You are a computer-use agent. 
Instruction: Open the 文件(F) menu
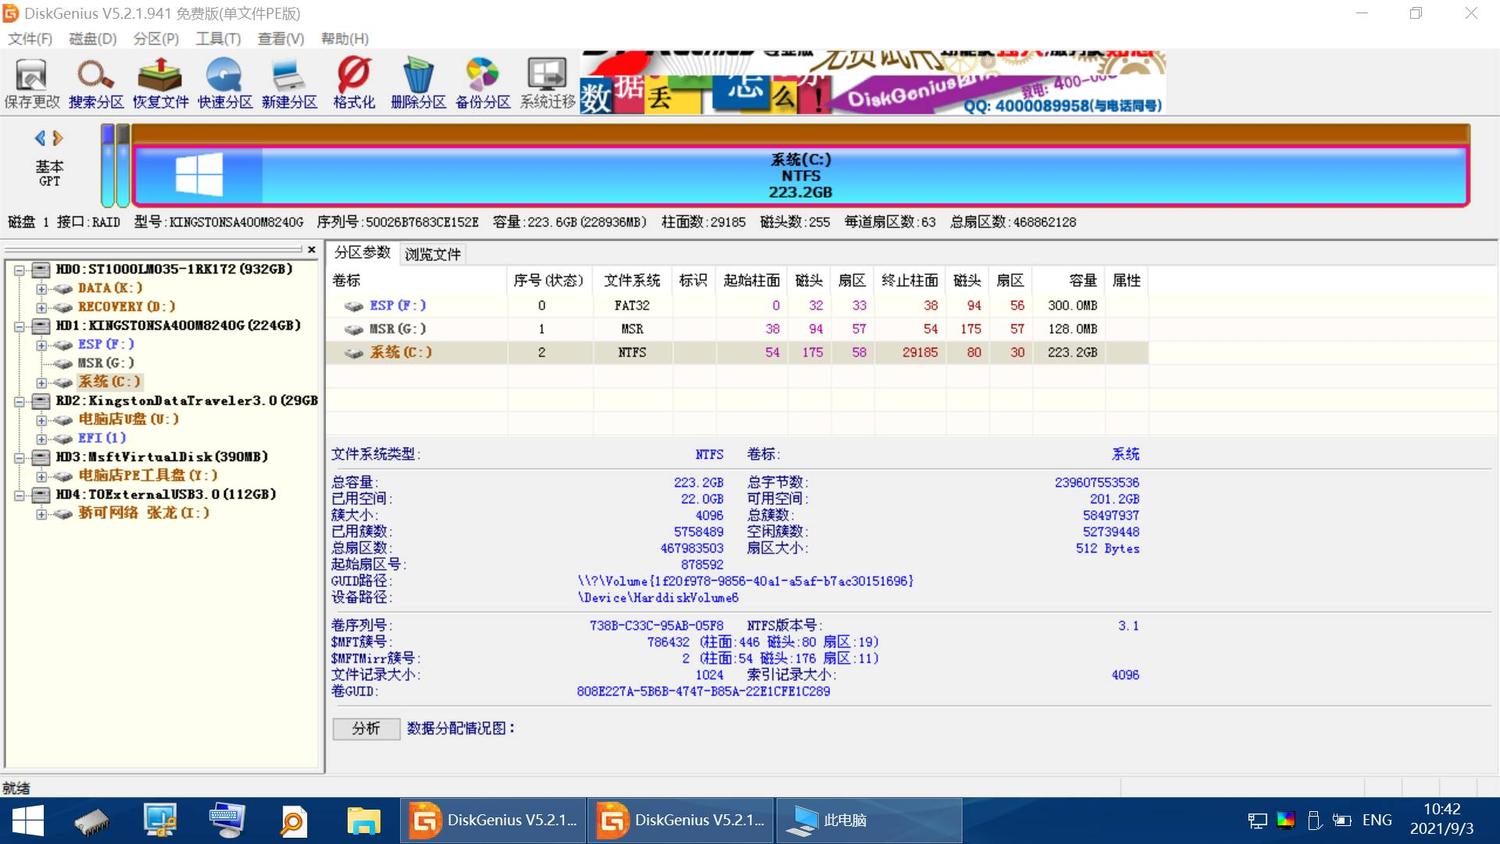(x=30, y=38)
